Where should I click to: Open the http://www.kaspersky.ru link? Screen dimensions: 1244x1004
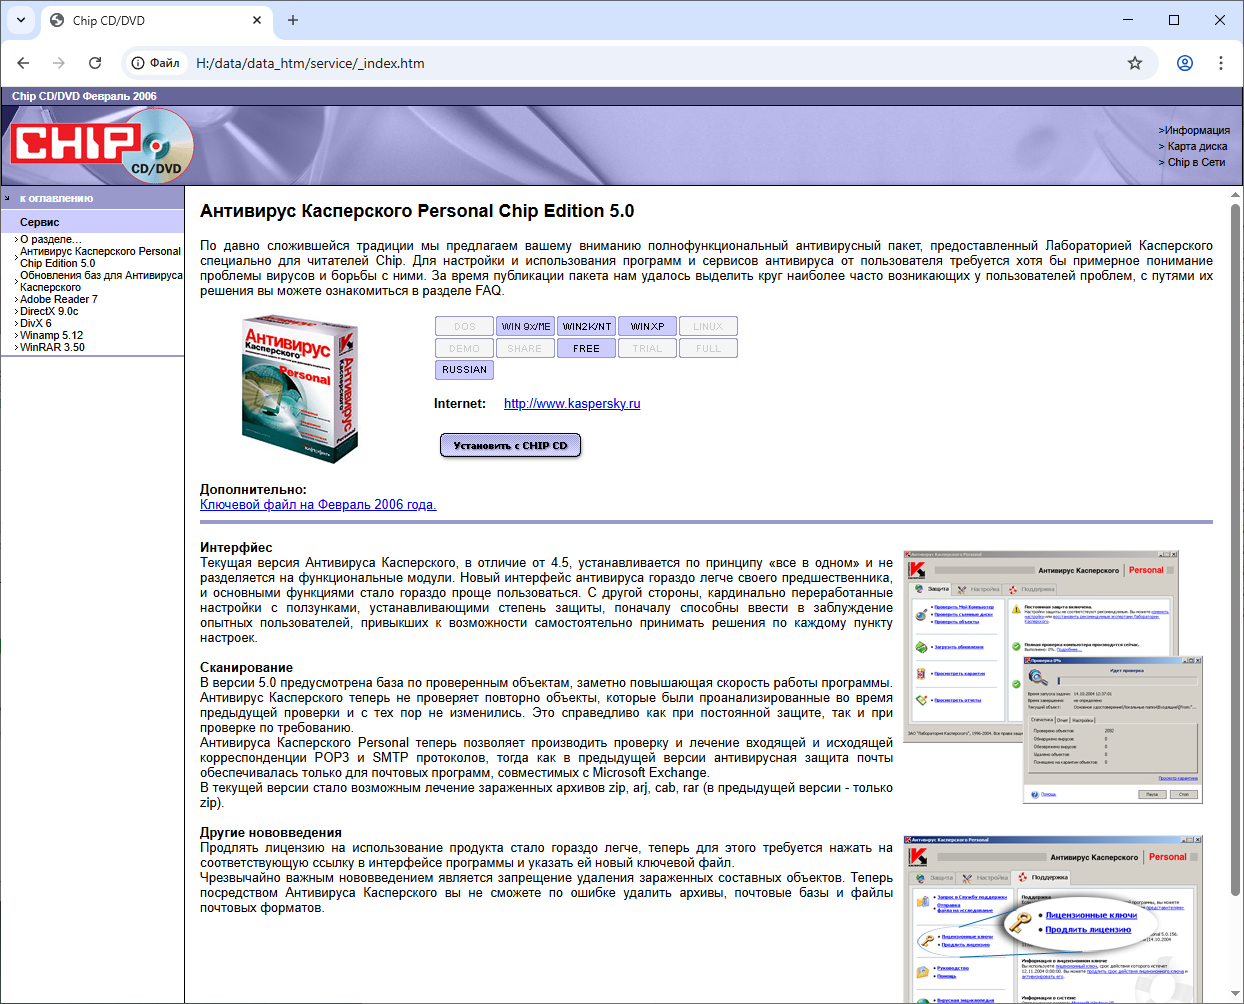[x=572, y=403]
